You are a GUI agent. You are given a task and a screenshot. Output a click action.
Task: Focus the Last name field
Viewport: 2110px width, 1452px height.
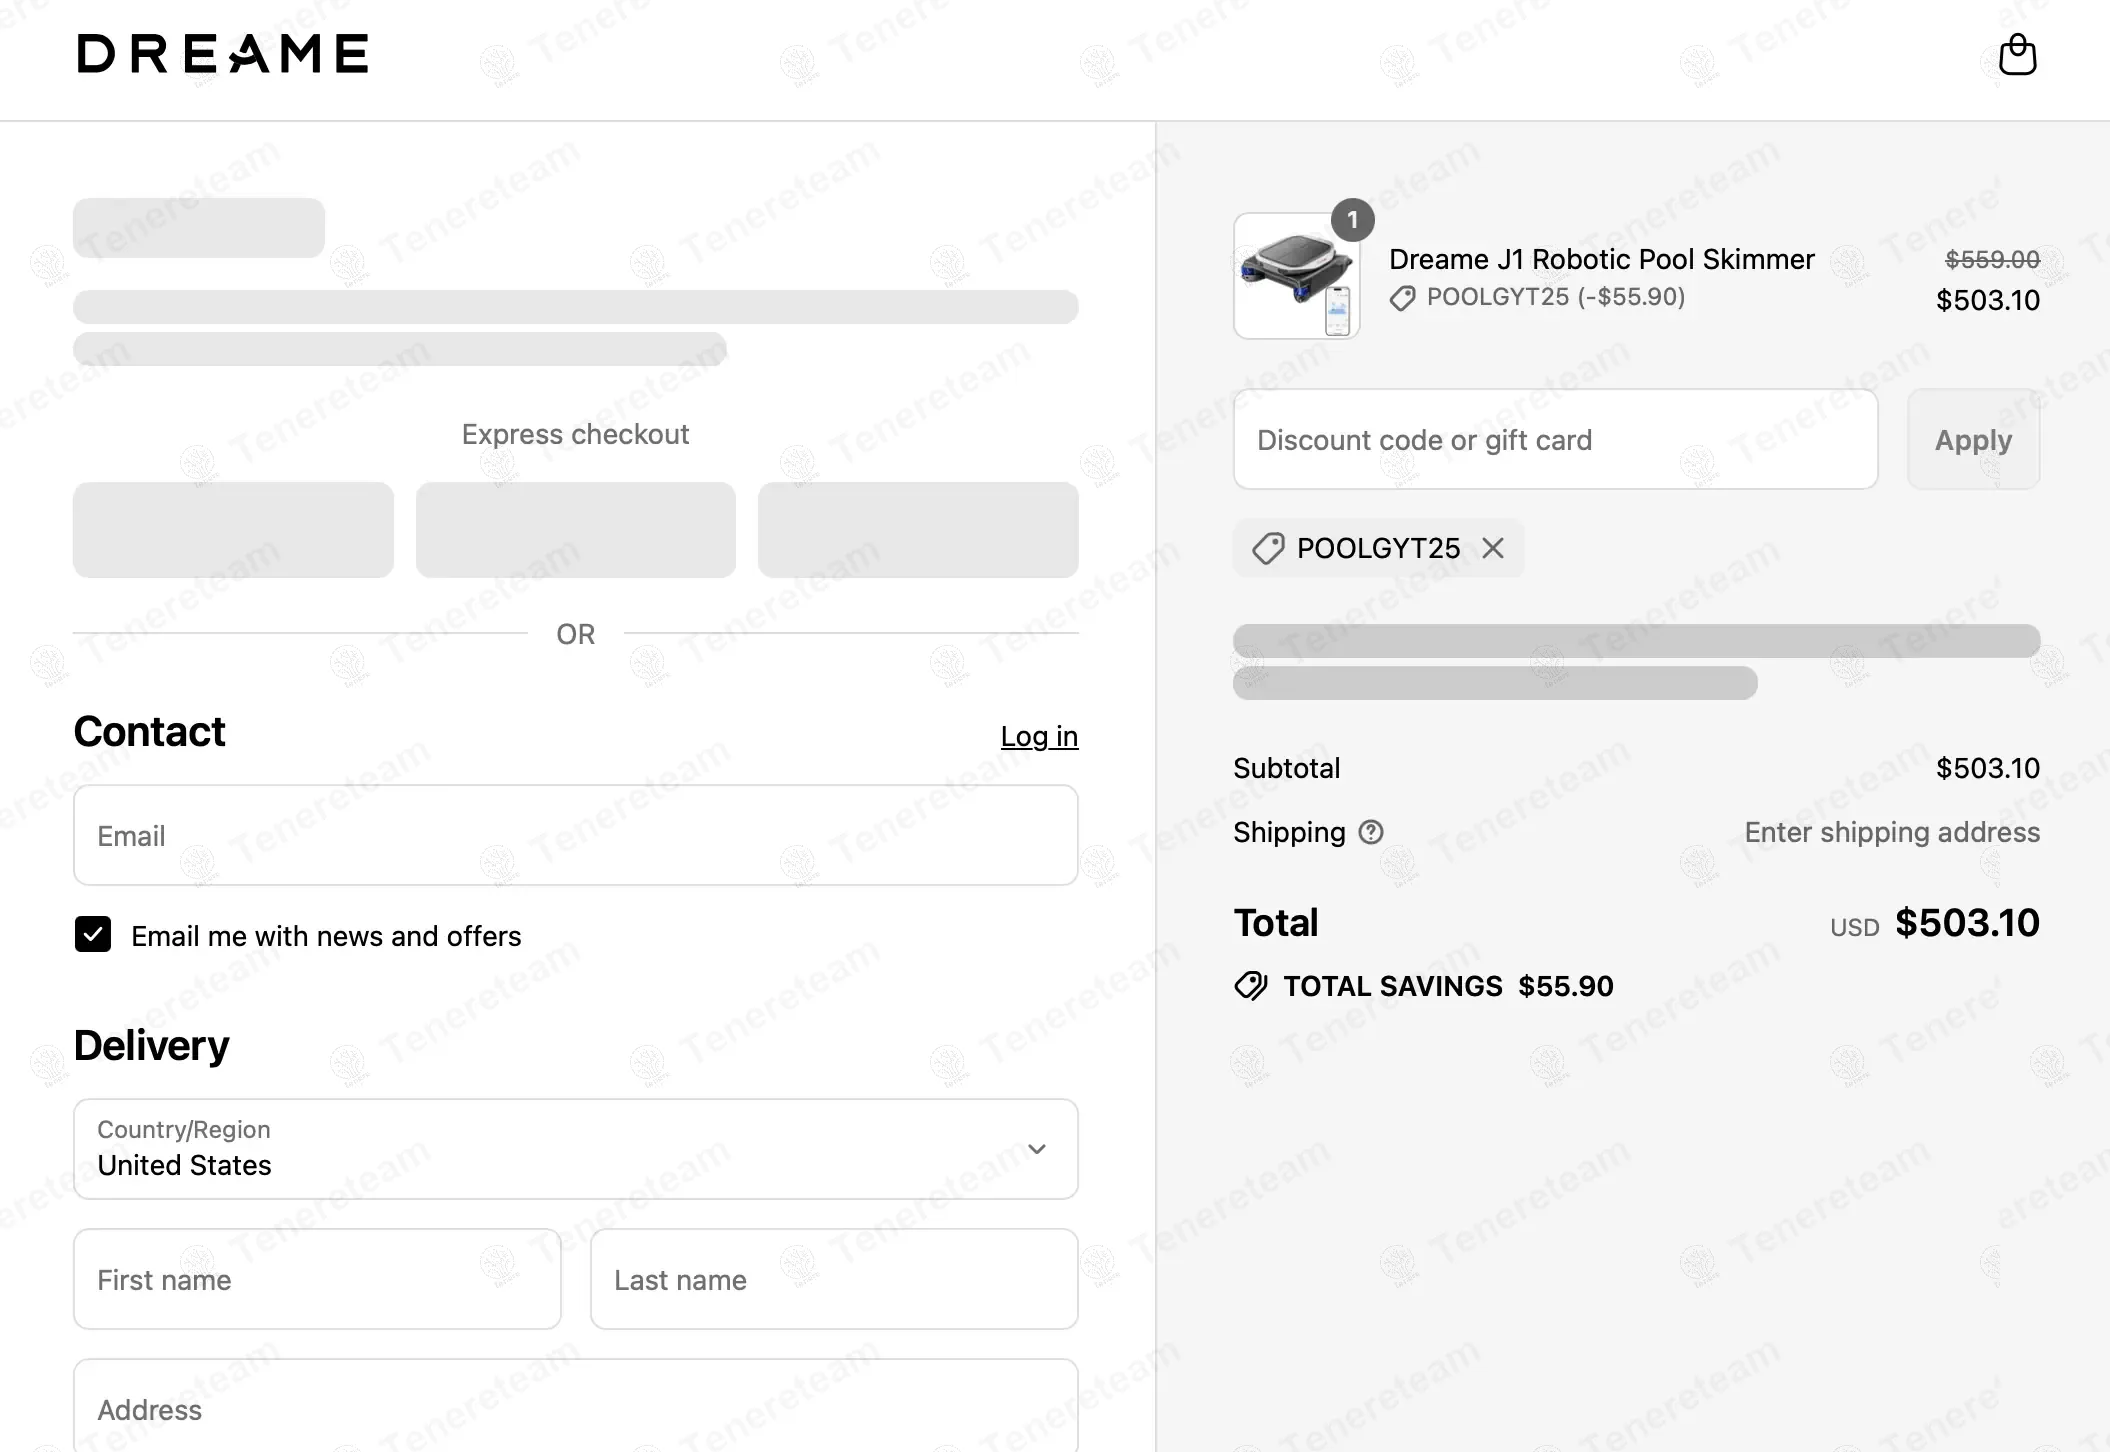(834, 1279)
